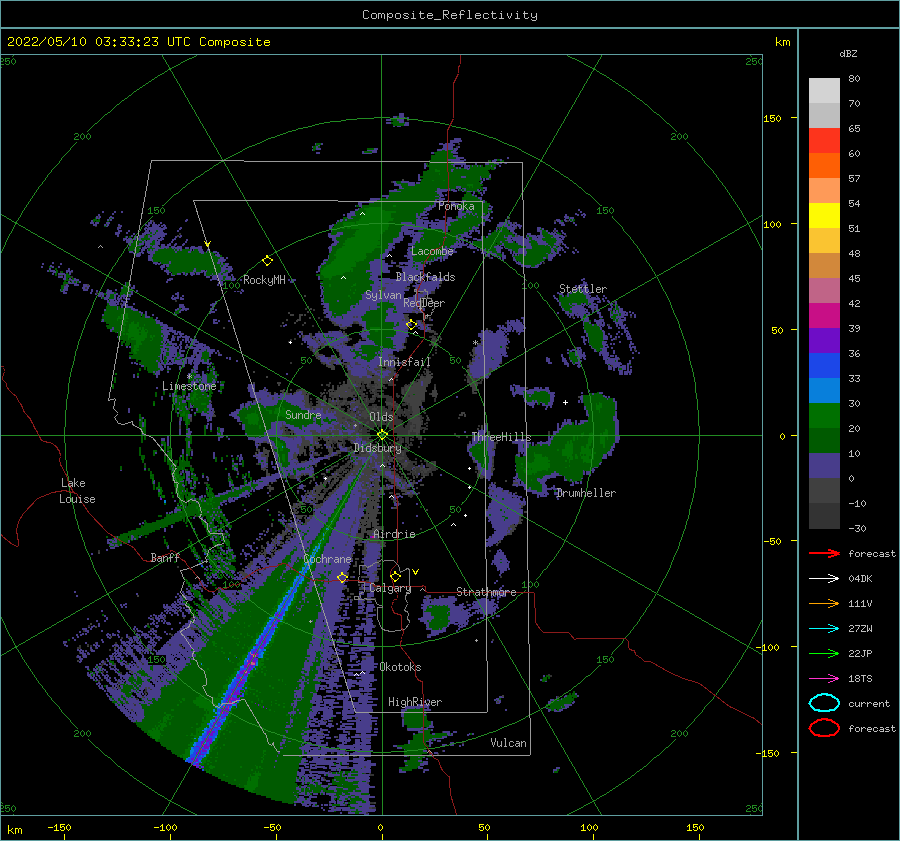Viewport: 900px width, 841px height.
Task: Click the cyan current ellipse icon
Action: (x=824, y=703)
